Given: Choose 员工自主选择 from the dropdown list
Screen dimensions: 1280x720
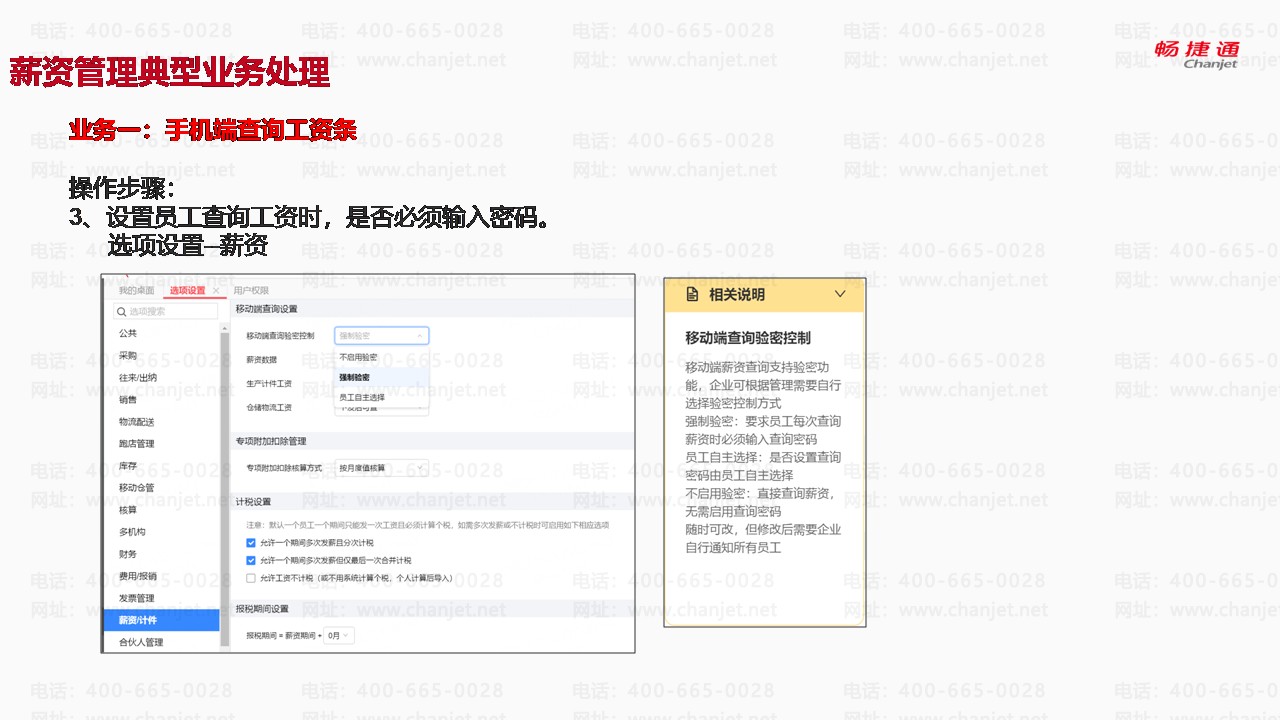Looking at the screenshot, I should pos(381,397).
